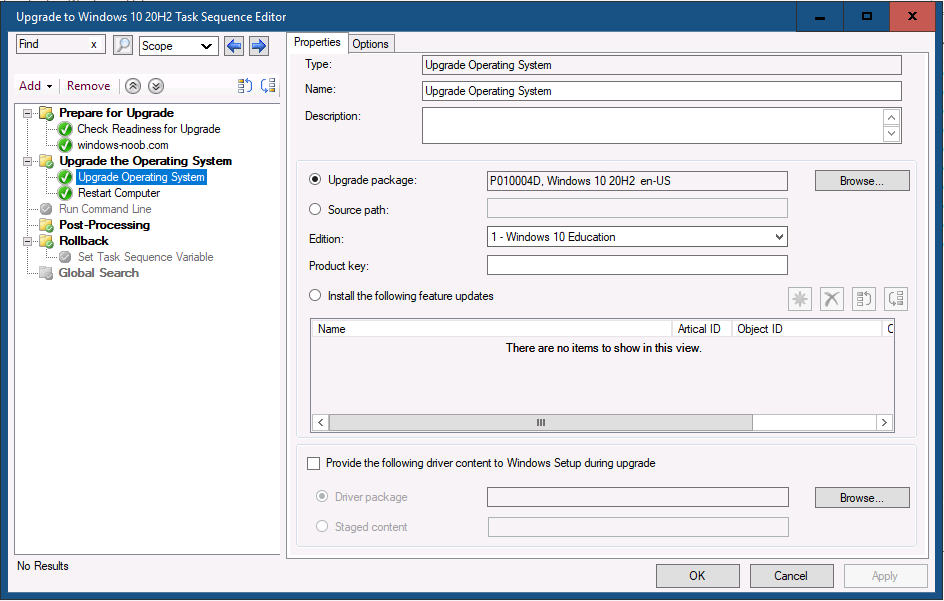Click the Post-Processing folder icon
944x601 pixels.
click(x=46, y=225)
